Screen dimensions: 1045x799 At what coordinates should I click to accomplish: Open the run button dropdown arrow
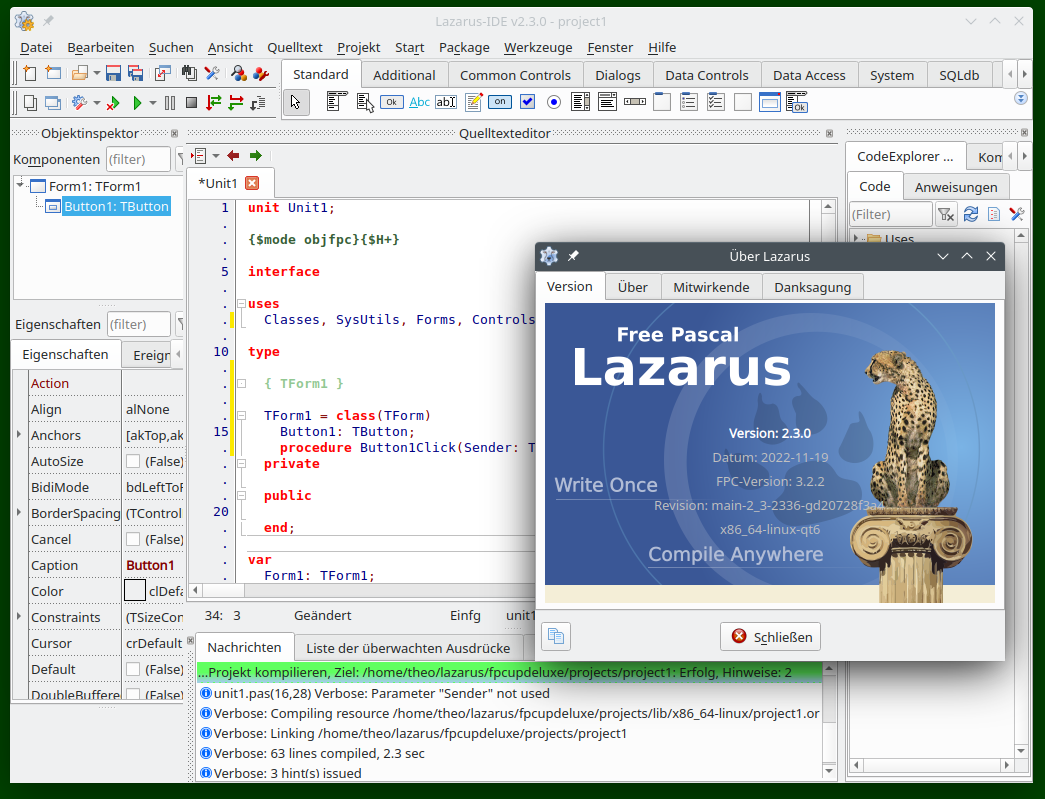(x=153, y=103)
